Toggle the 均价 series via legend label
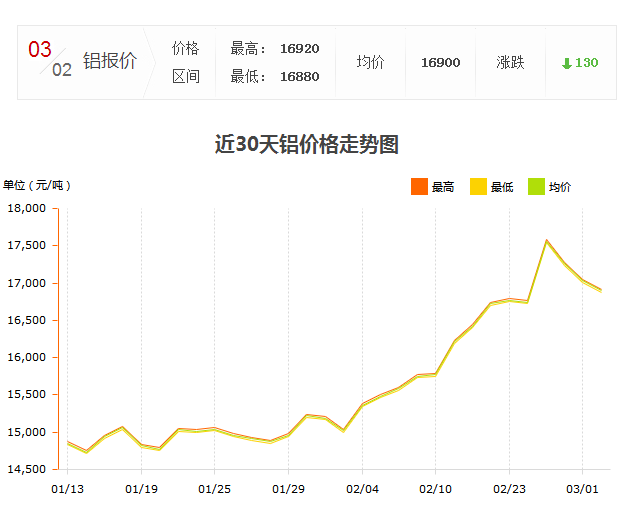This screenshot has width=627, height=525. point(560,188)
